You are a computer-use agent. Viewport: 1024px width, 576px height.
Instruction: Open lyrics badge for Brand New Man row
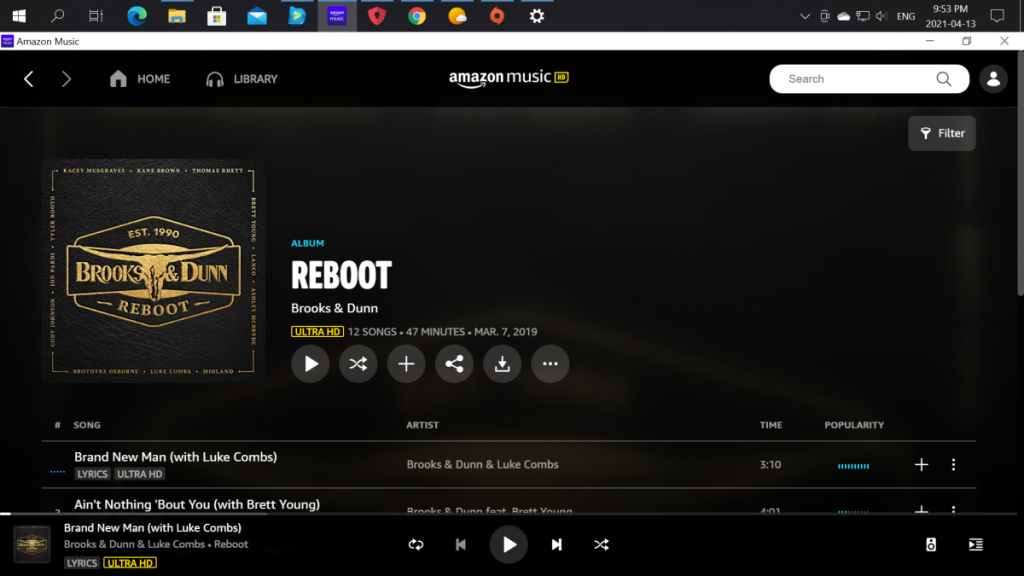pyautogui.click(x=92, y=474)
